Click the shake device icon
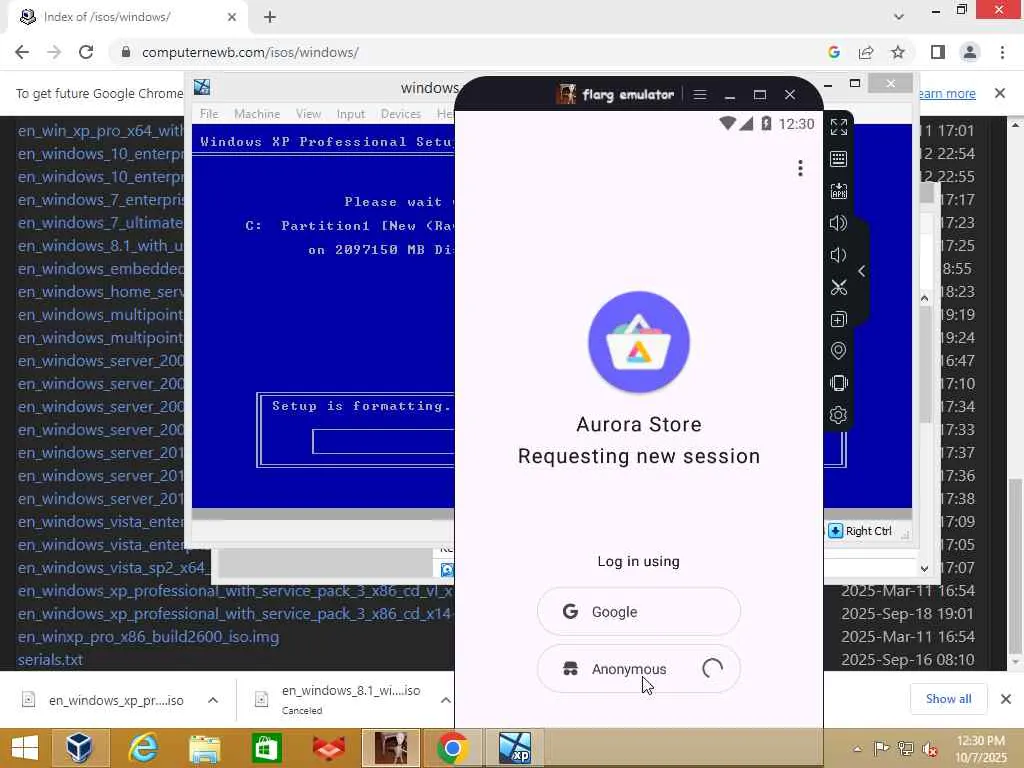The height and width of the screenshot is (768, 1024). [x=839, y=383]
